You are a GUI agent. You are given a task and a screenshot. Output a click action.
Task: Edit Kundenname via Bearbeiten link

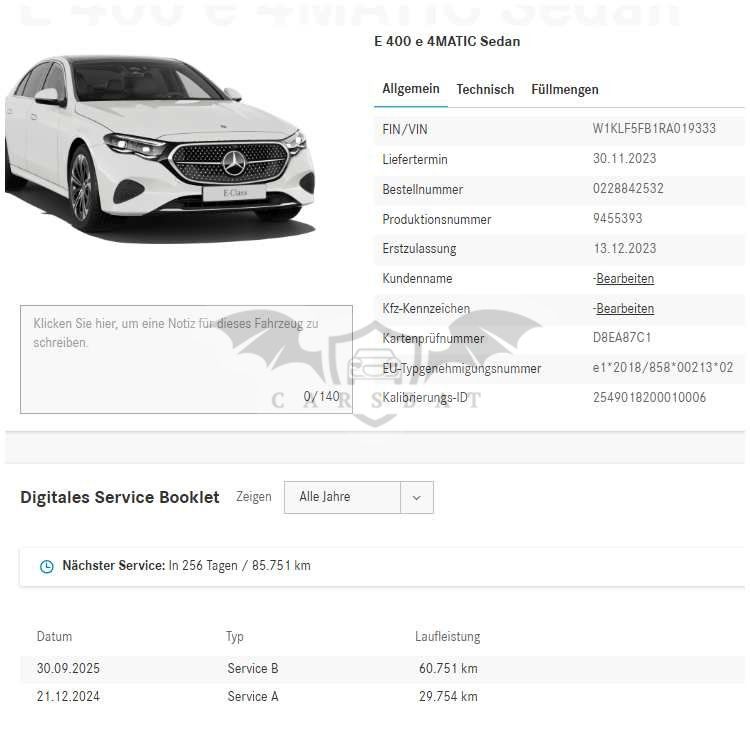[x=625, y=279]
